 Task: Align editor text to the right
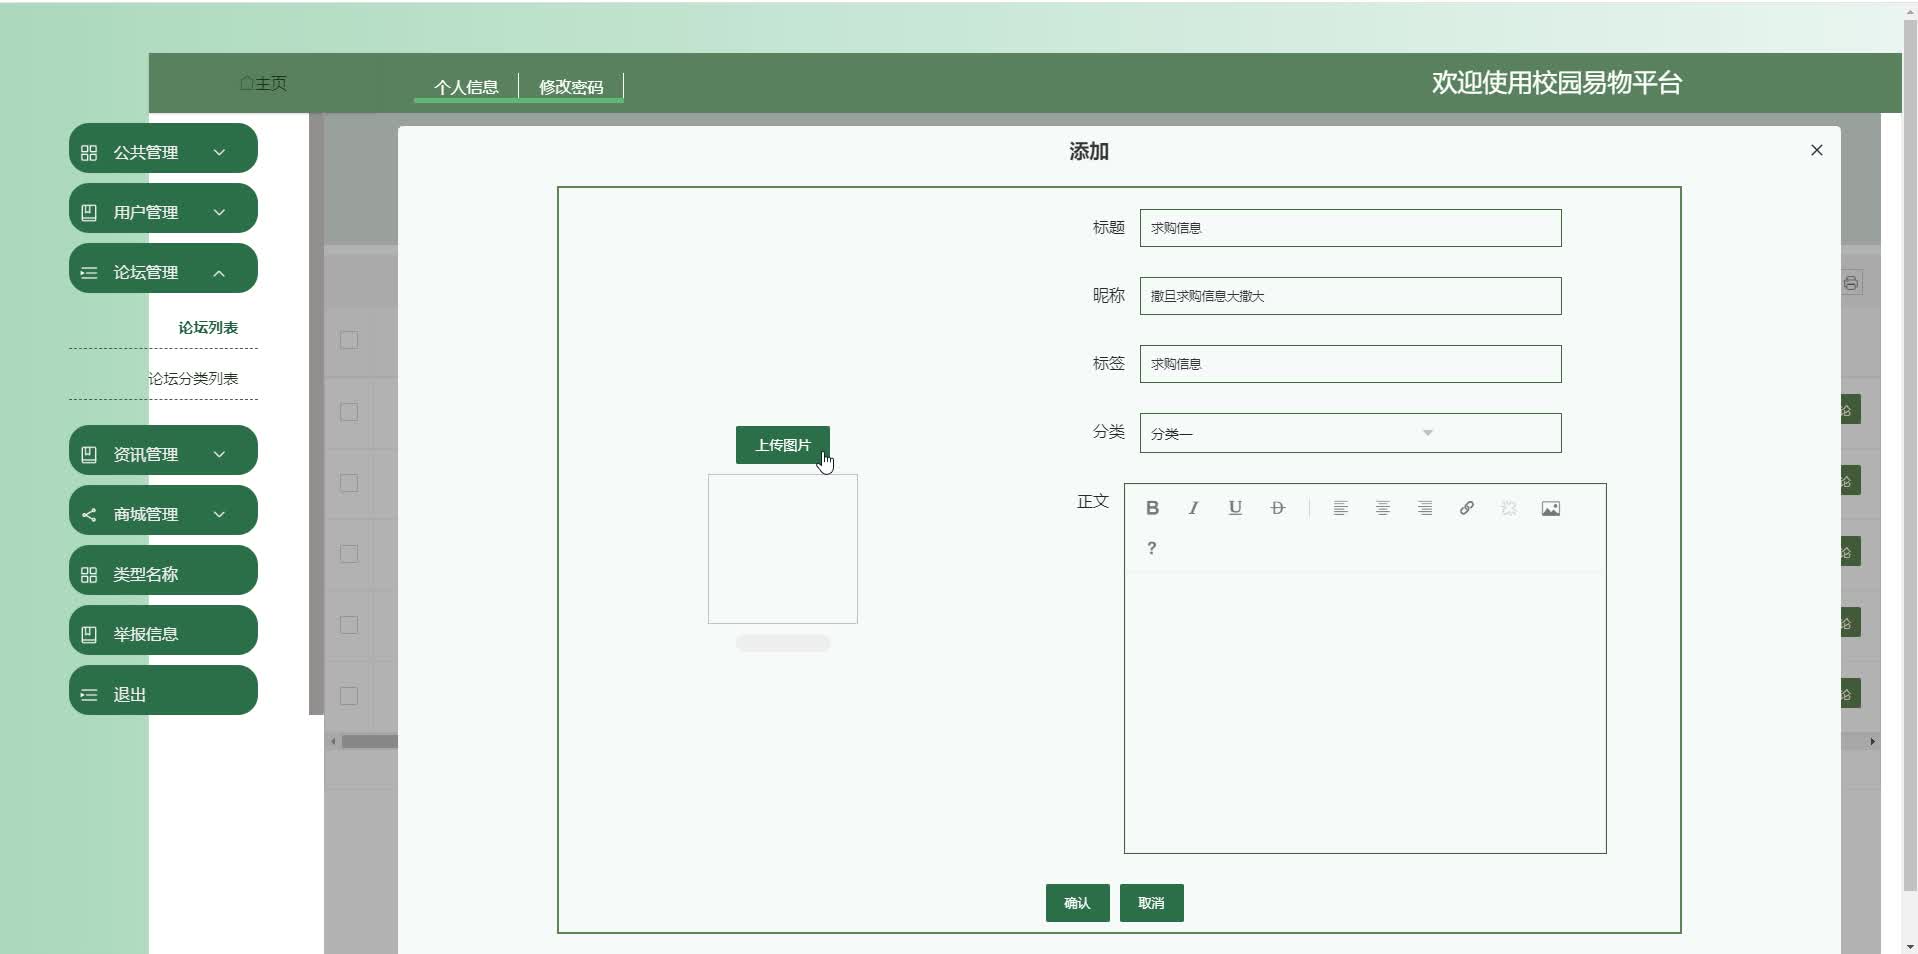[x=1425, y=508]
